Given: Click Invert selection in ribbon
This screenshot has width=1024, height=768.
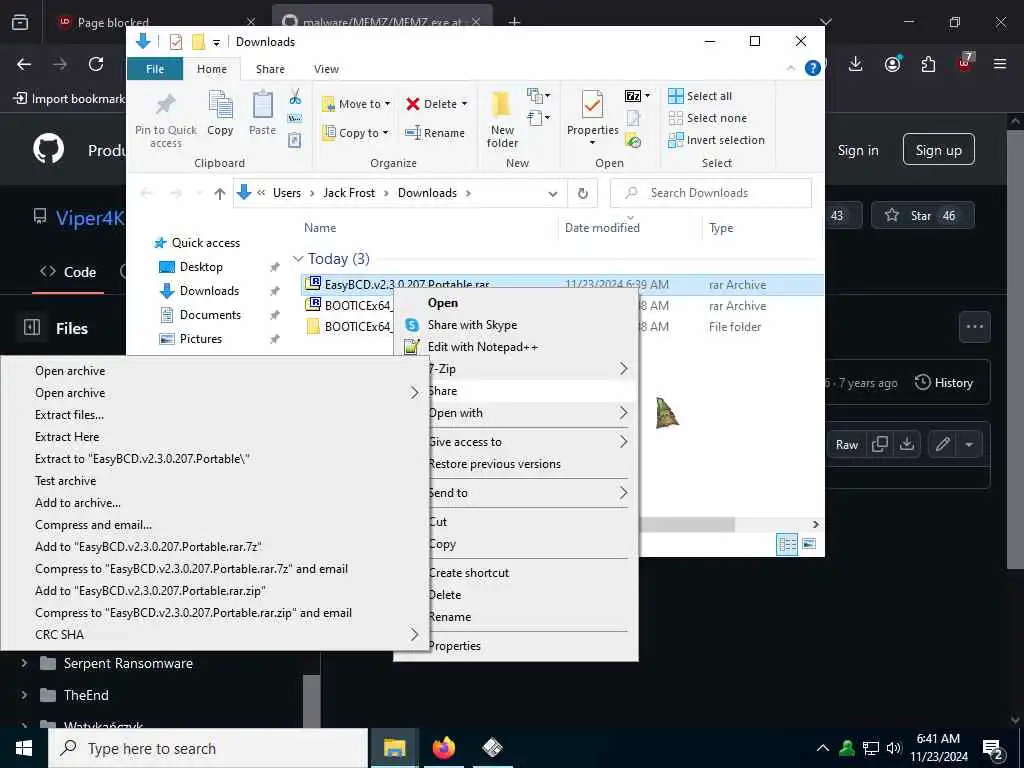Looking at the screenshot, I should [716, 140].
